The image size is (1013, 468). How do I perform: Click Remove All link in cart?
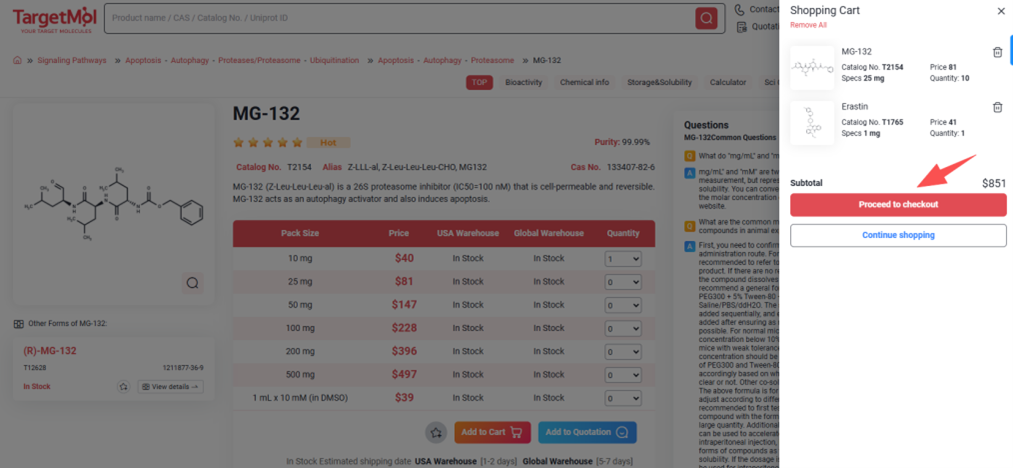tap(808, 25)
